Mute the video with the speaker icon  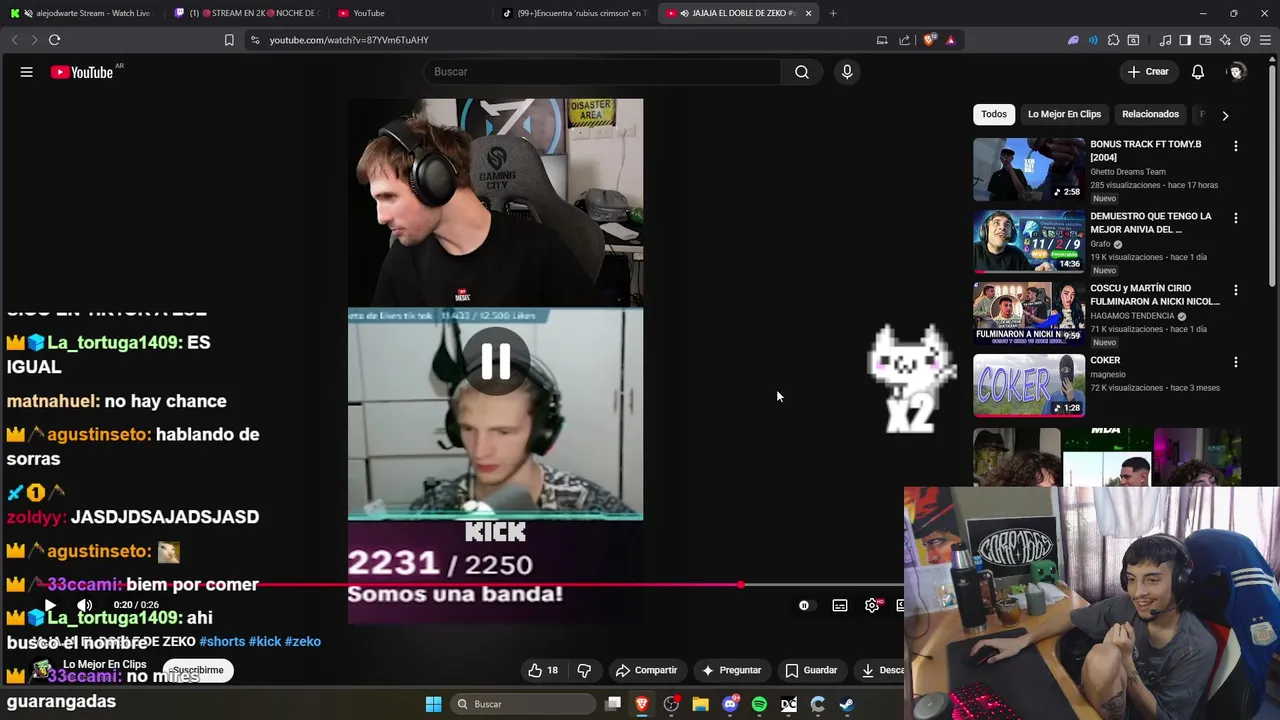[x=84, y=605]
